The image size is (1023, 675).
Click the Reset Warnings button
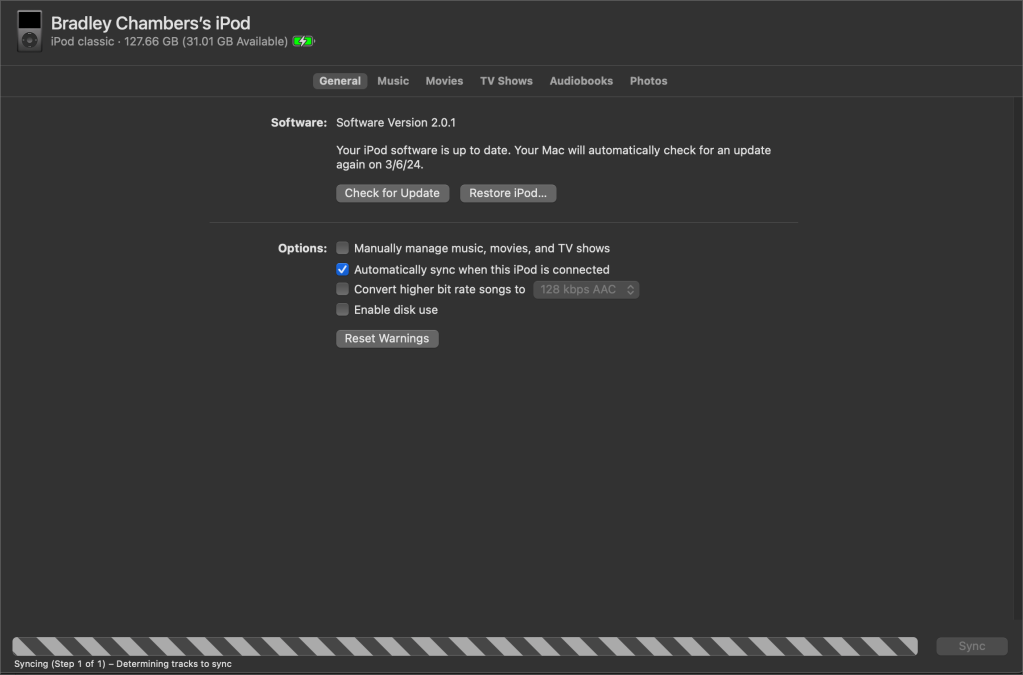coord(387,339)
